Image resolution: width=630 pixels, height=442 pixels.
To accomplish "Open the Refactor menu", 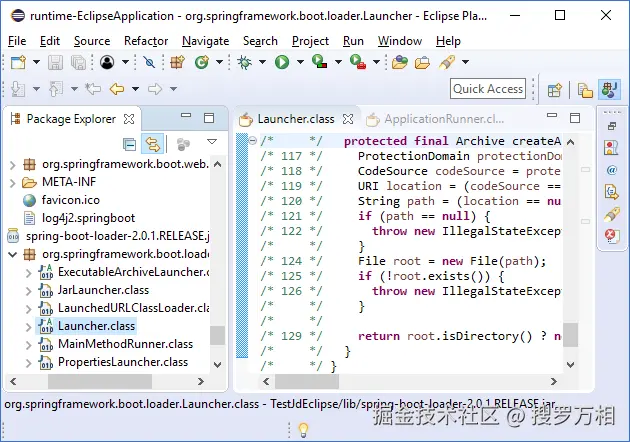I will tap(146, 41).
